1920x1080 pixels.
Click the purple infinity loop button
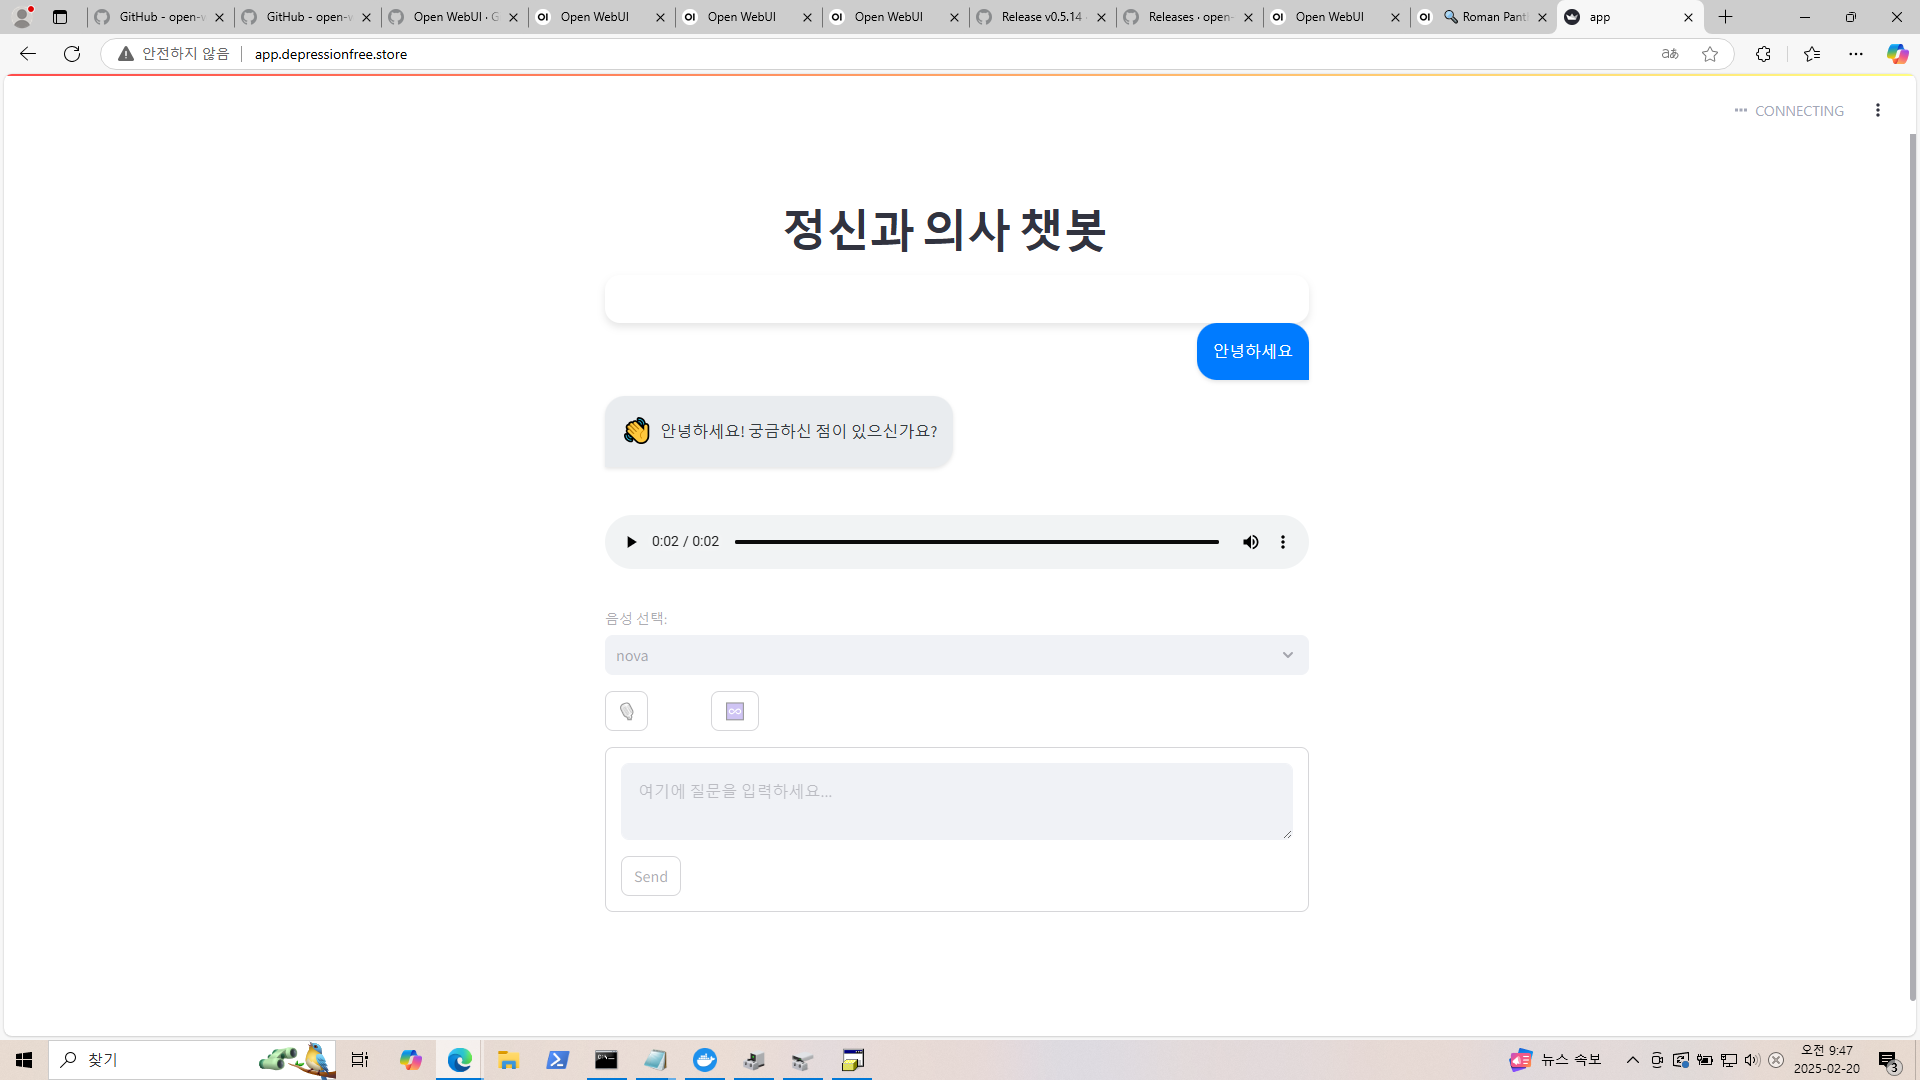coord(734,711)
